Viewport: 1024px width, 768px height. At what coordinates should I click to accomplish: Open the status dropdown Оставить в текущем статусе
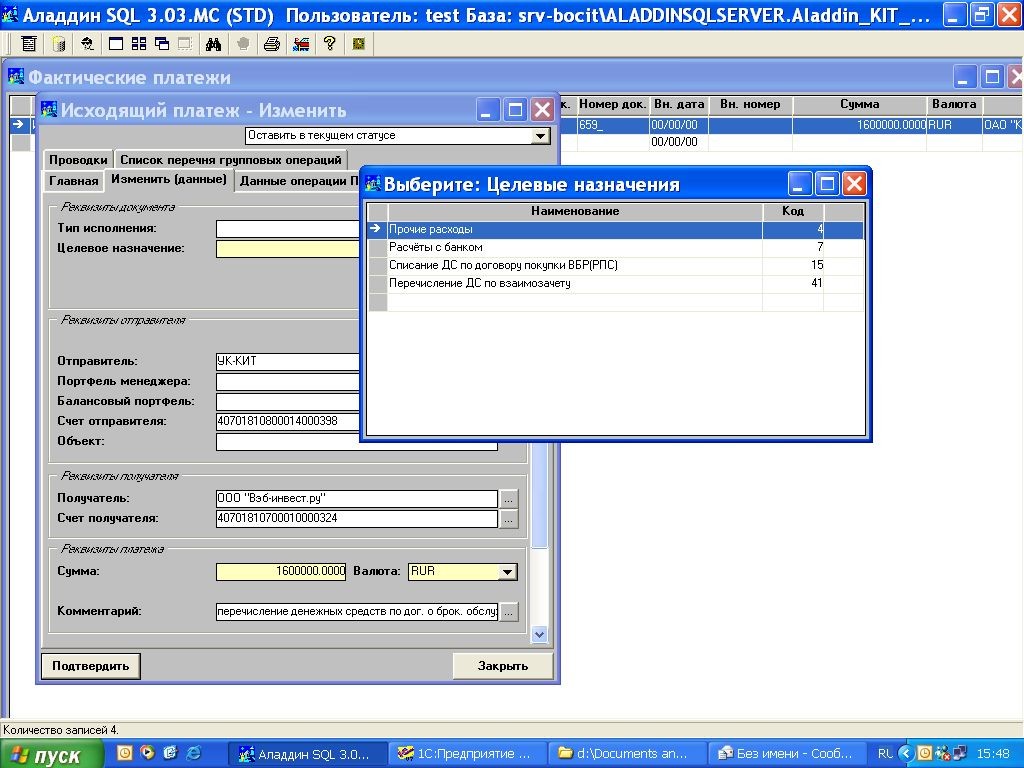tap(540, 136)
